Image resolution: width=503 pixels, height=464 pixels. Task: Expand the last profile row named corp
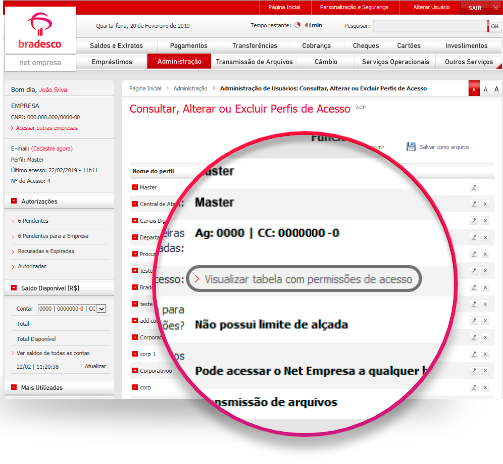pyautogui.click(x=135, y=387)
